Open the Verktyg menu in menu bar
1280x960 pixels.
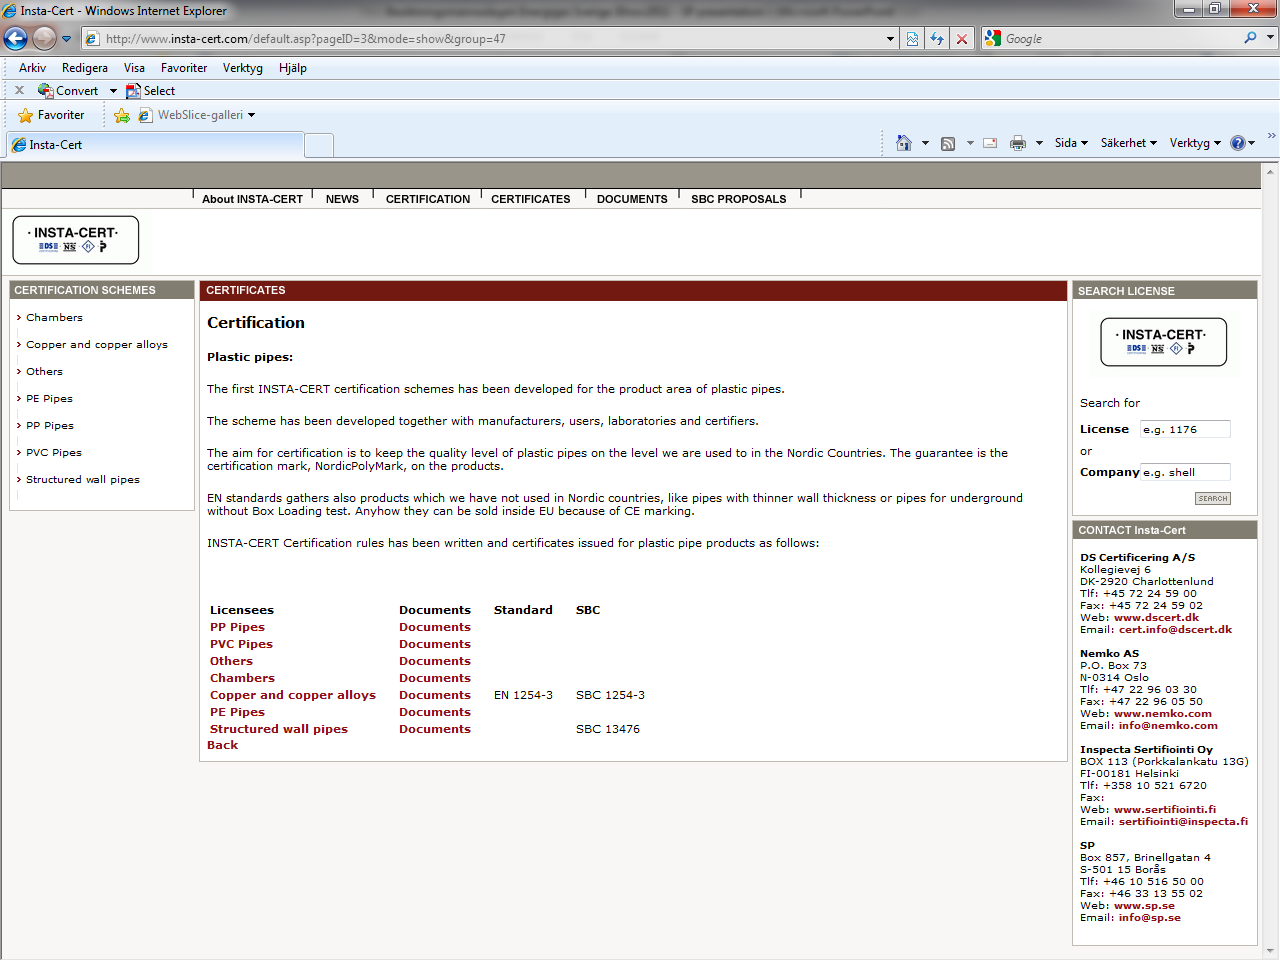pyautogui.click(x=243, y=68)
